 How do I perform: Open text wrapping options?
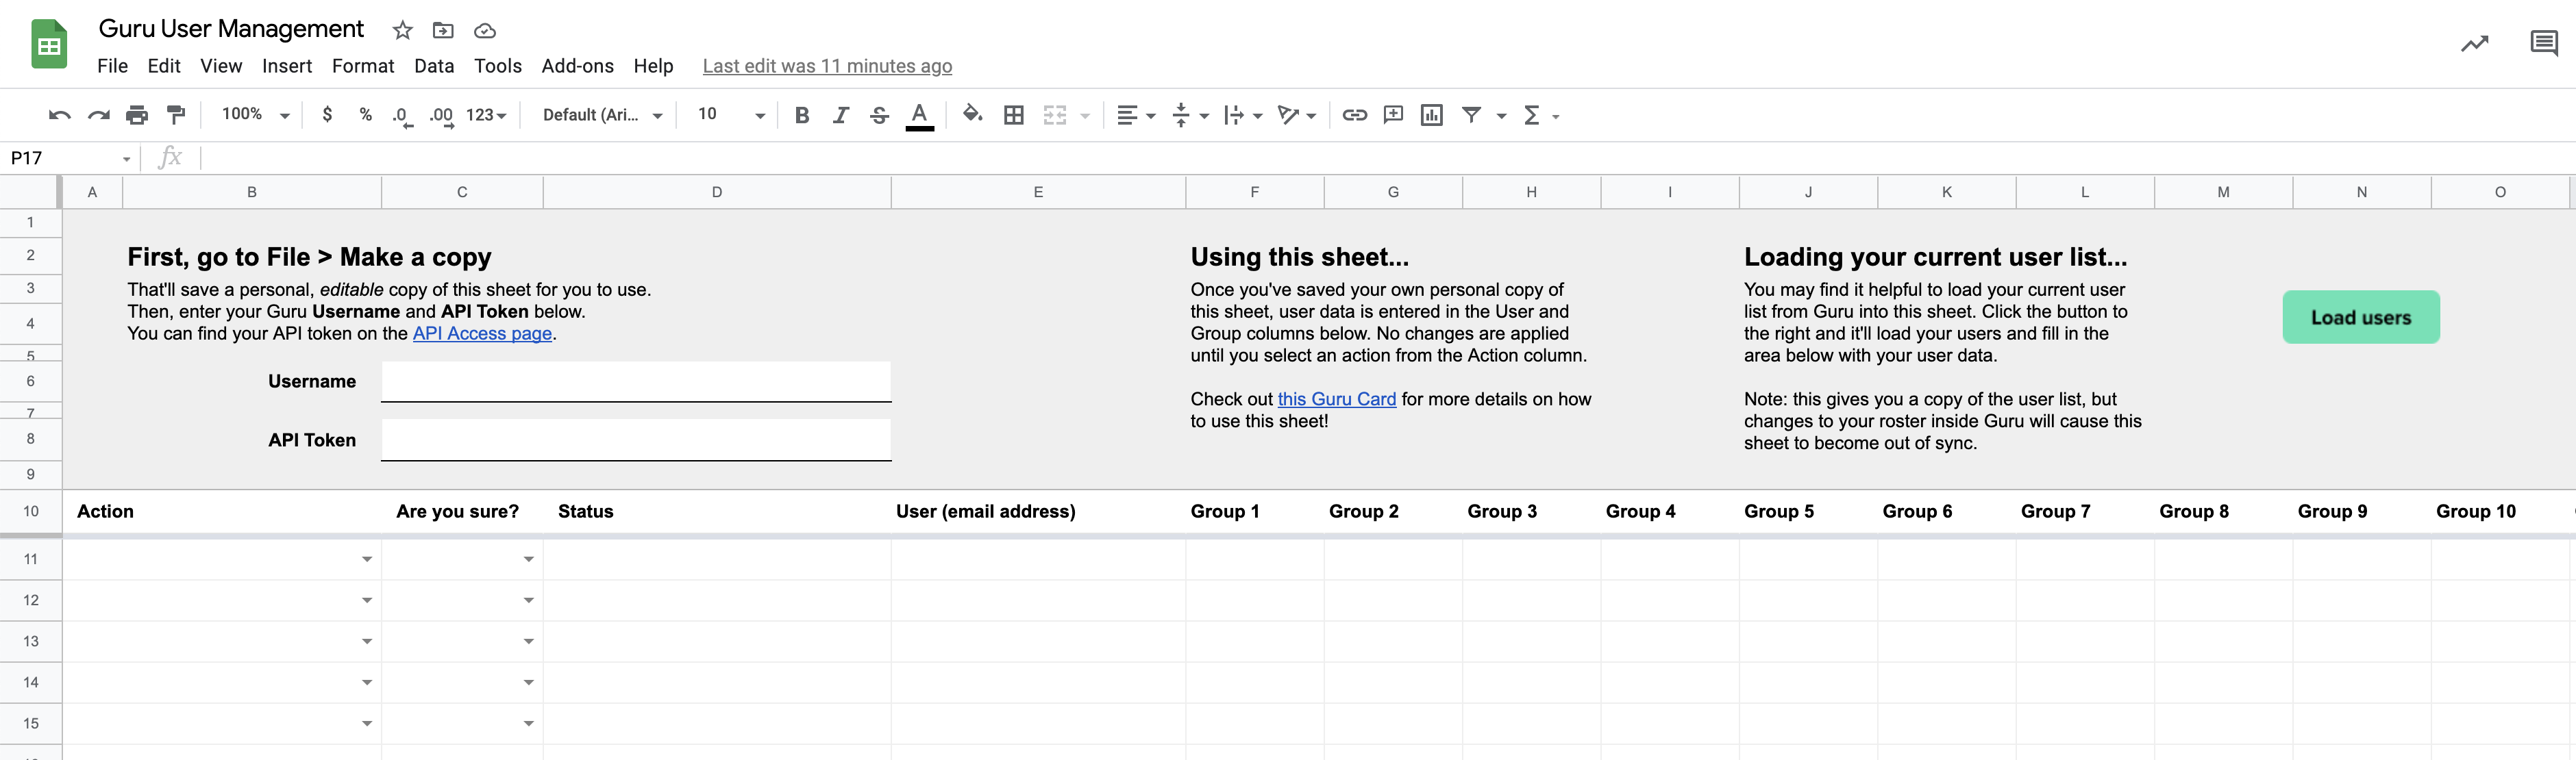tap(1243, 115)
